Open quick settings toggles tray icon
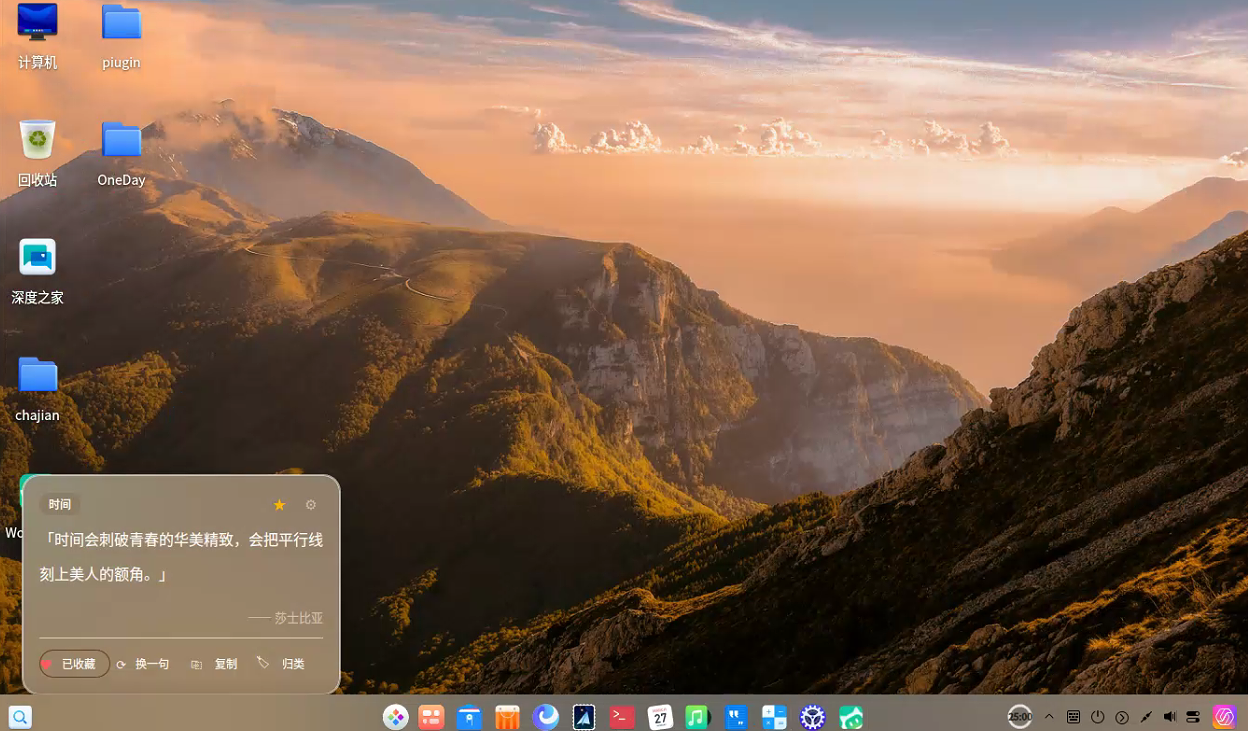This screenshot has width=1248, height=731. coord(1193,716)
